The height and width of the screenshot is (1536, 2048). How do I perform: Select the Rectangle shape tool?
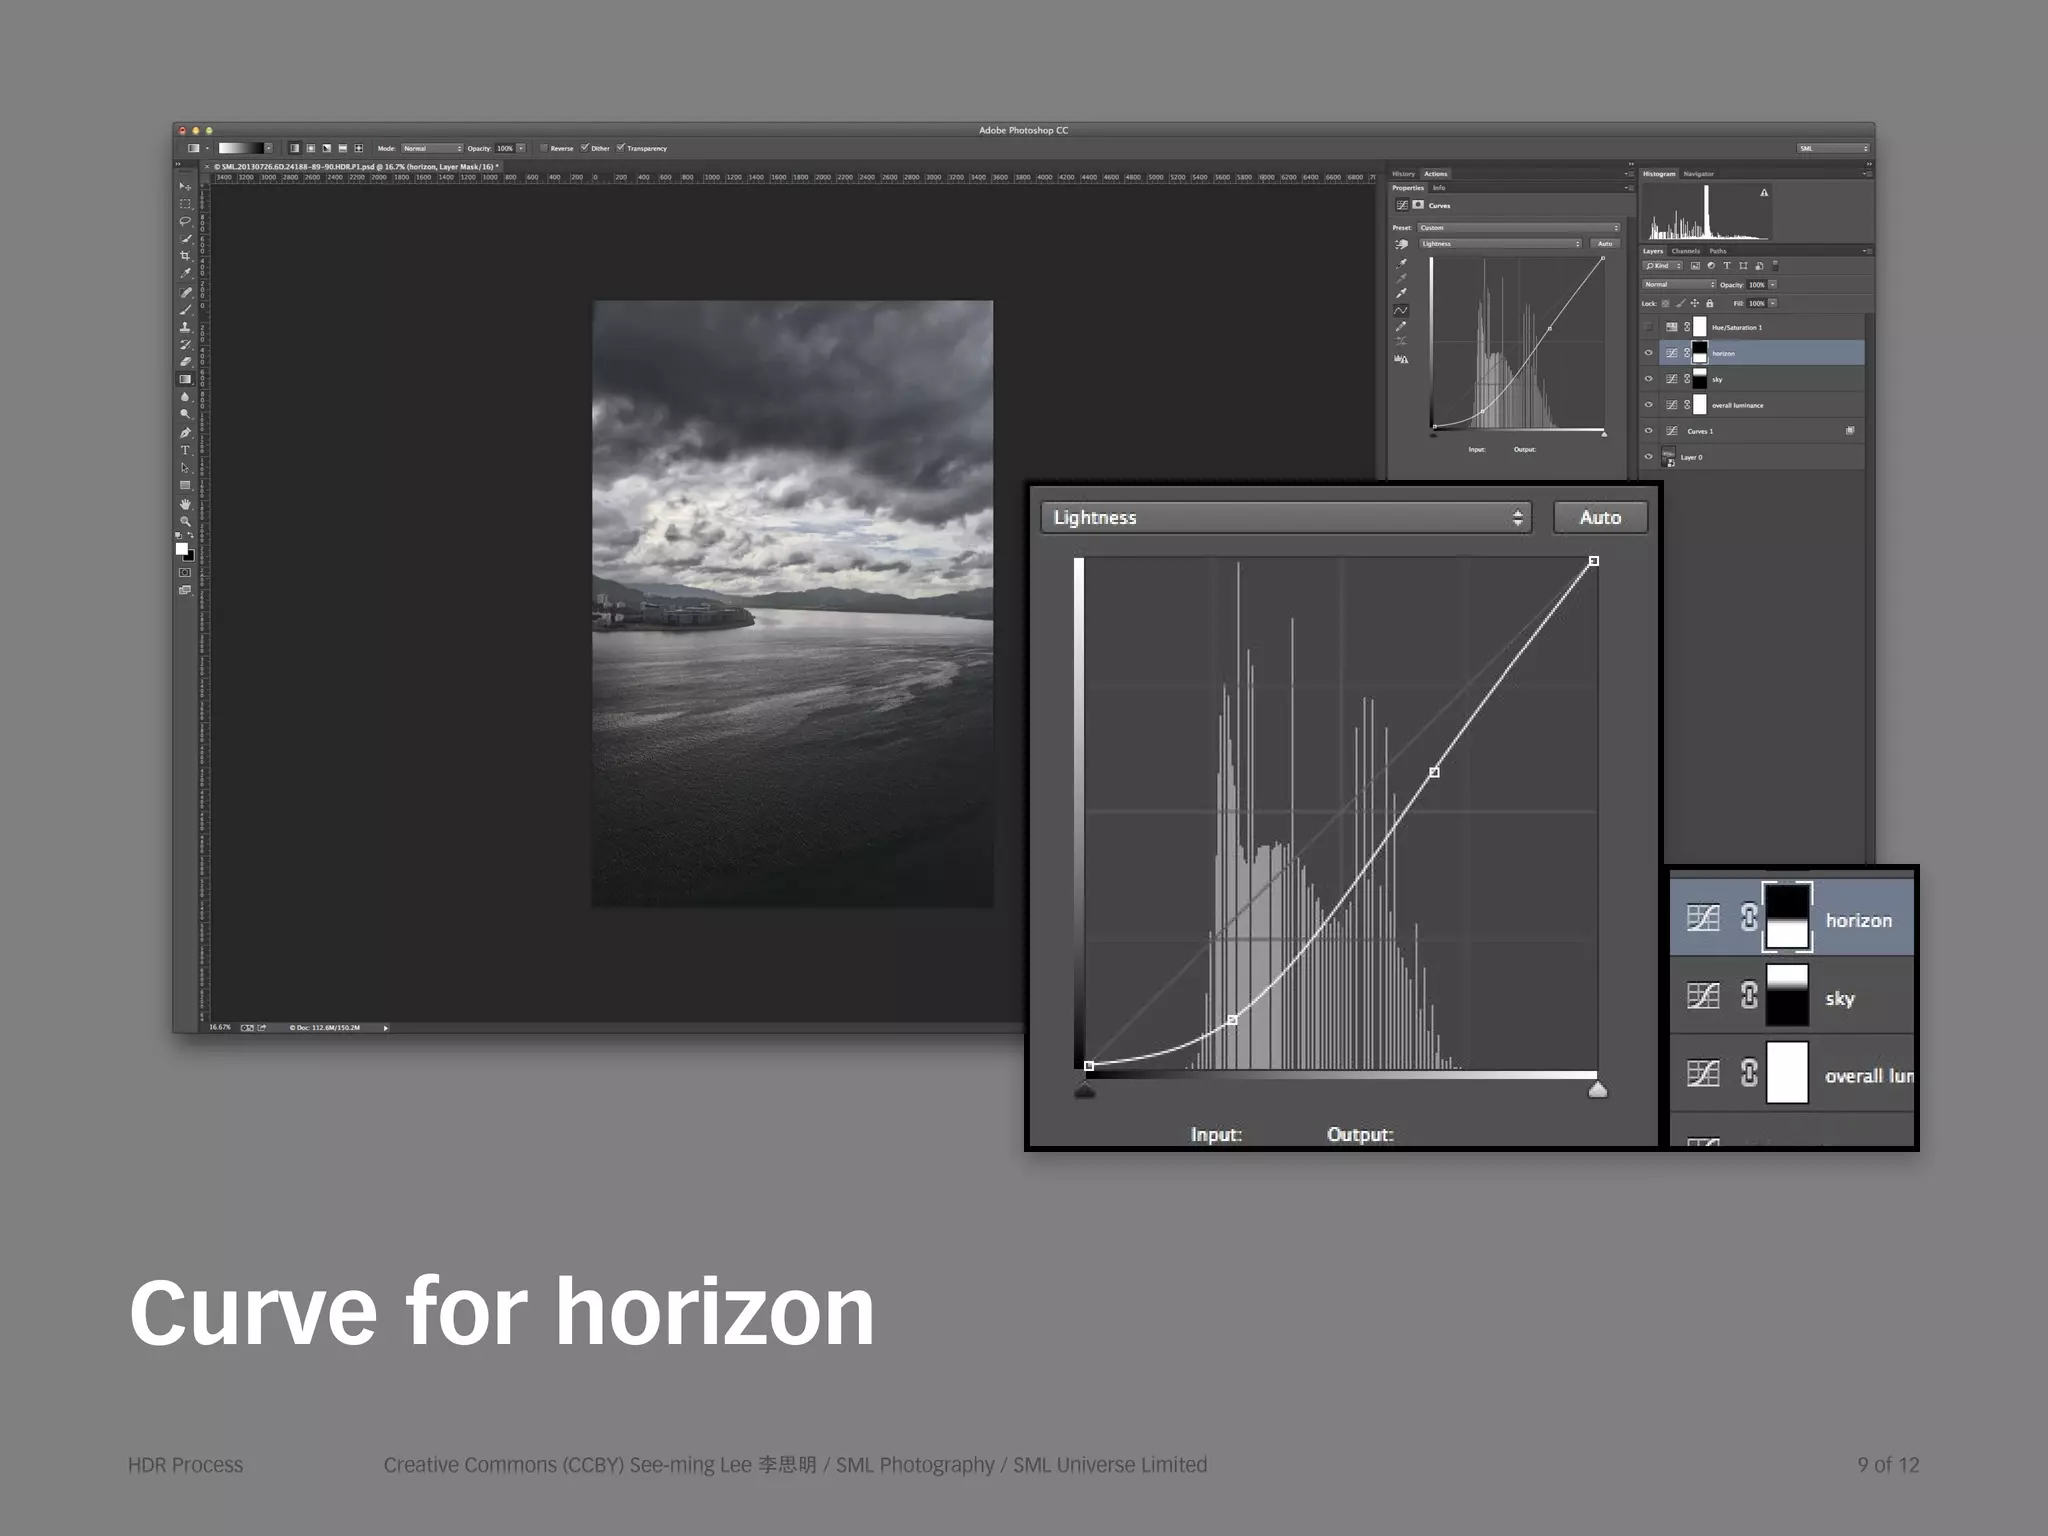click(x=185, y=485)
